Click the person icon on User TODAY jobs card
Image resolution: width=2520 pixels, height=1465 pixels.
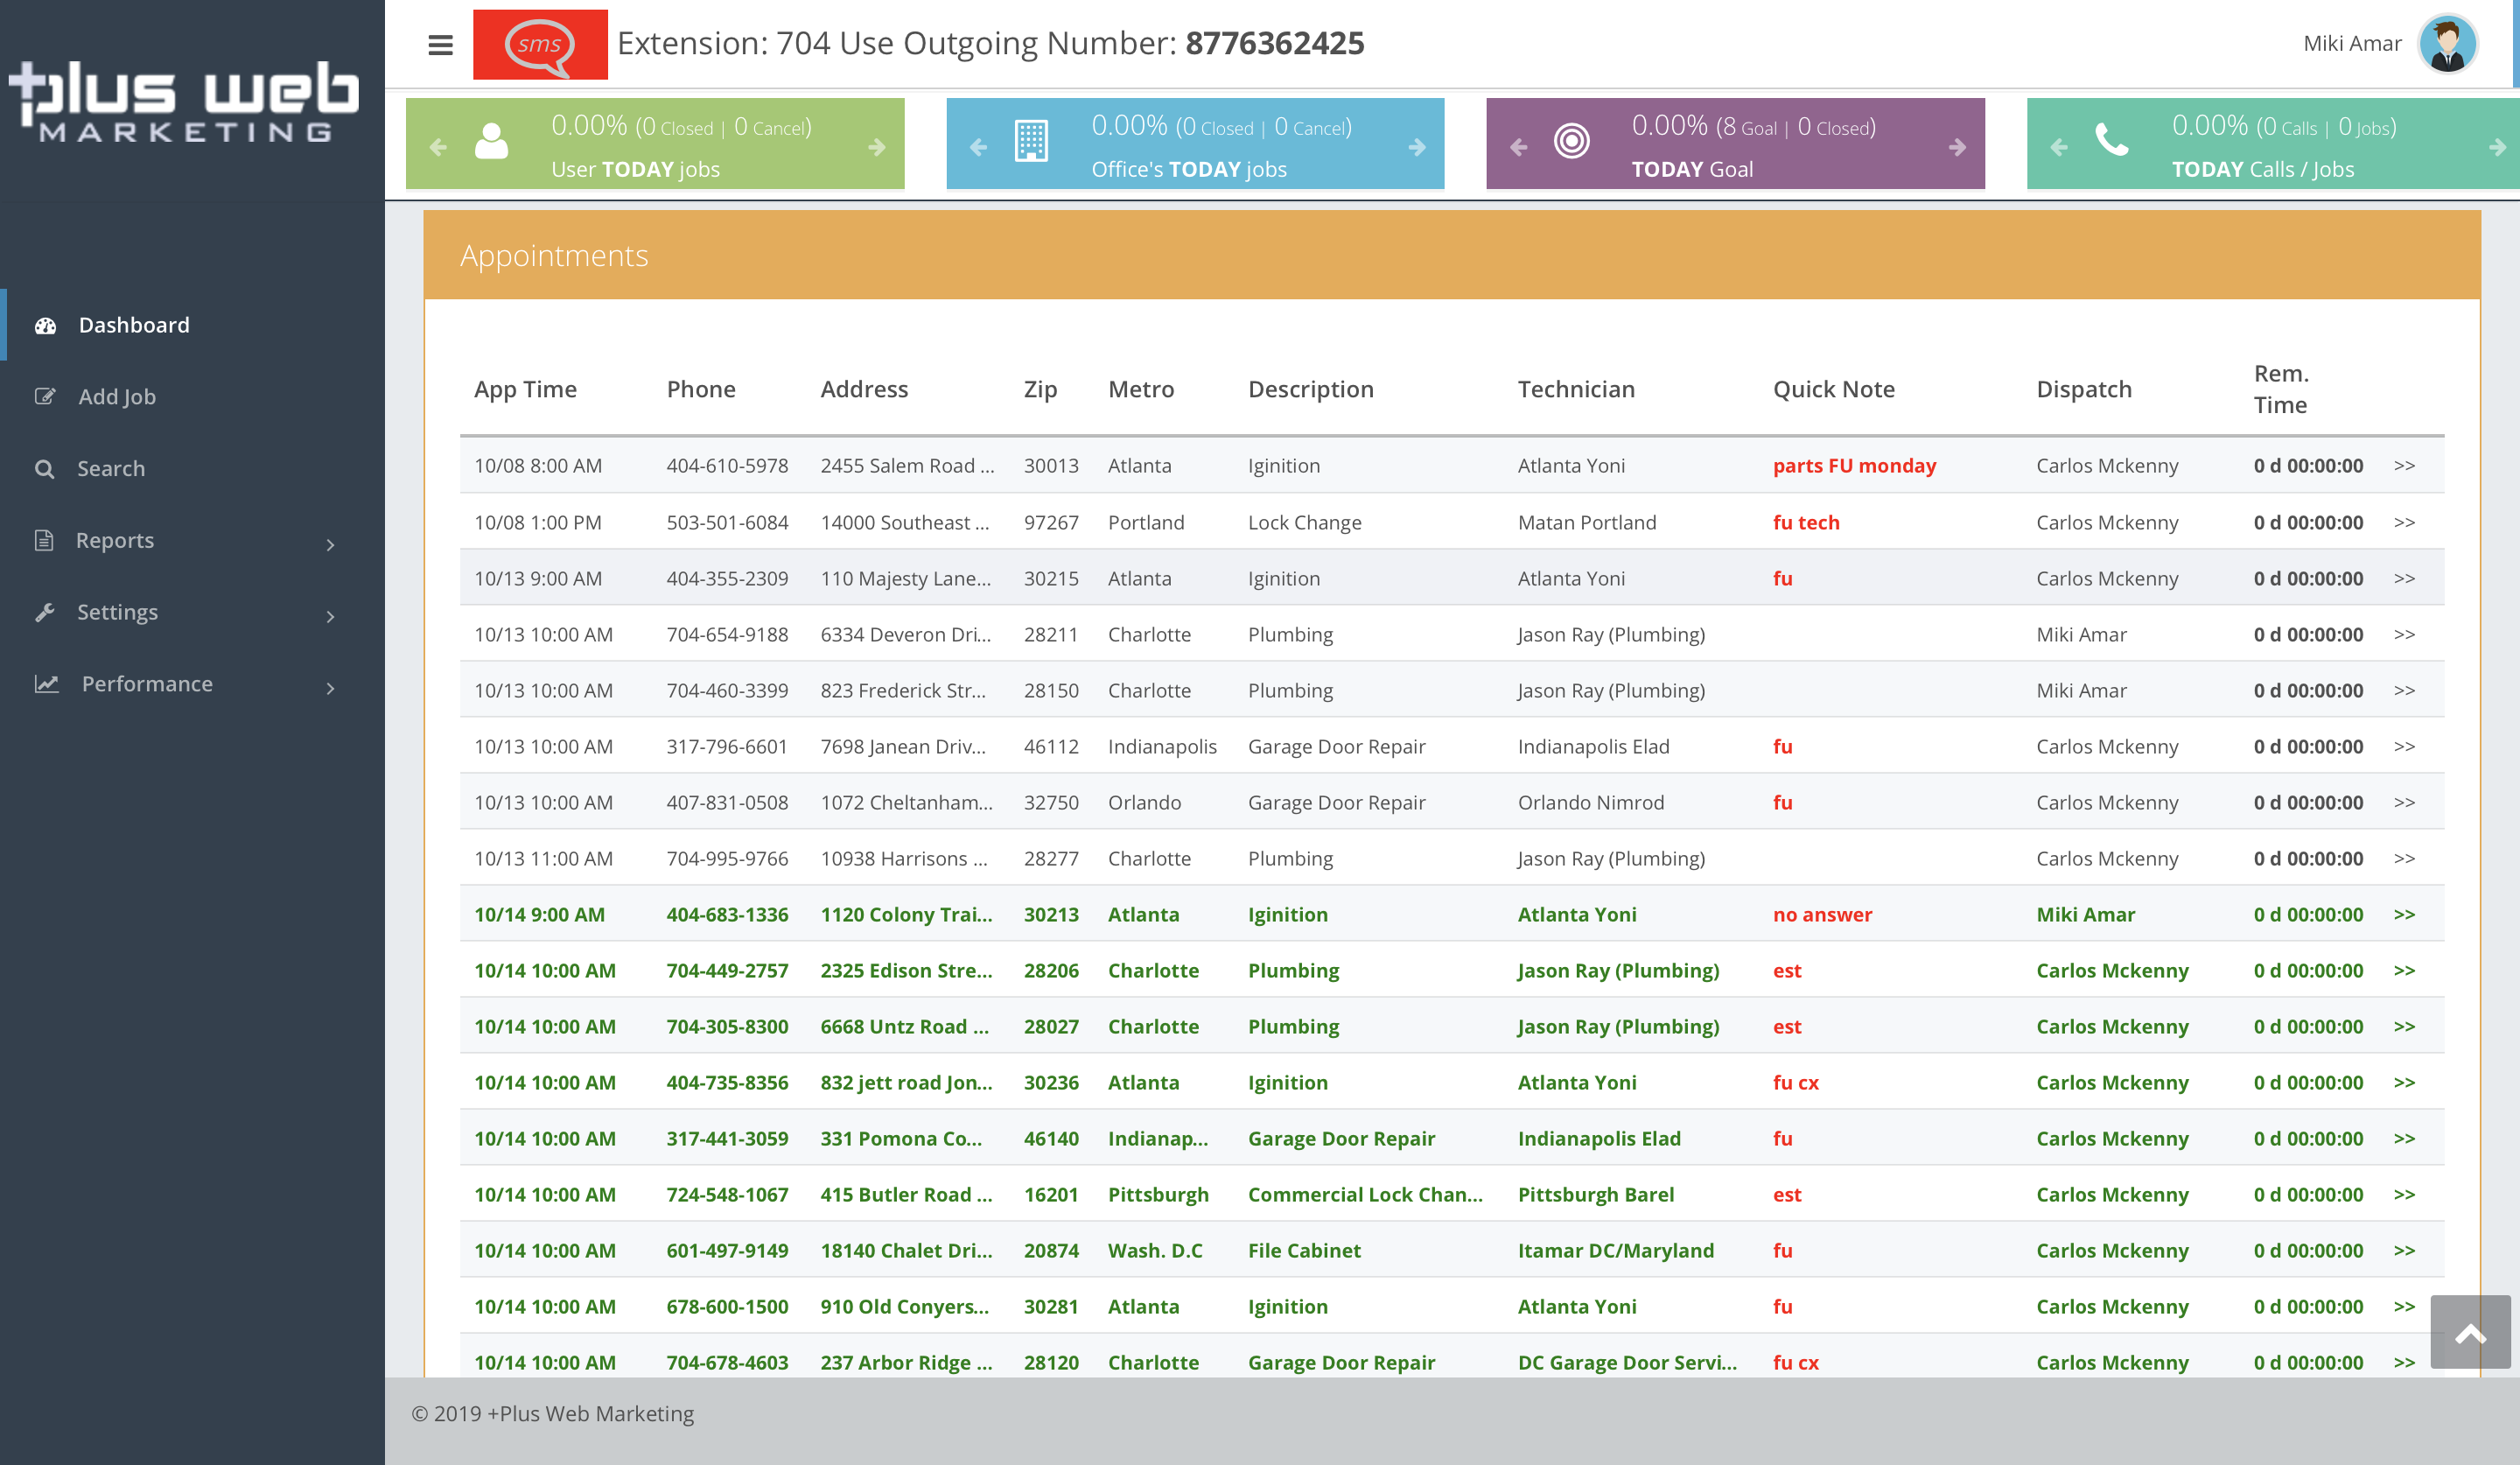(x=492, y=143)
